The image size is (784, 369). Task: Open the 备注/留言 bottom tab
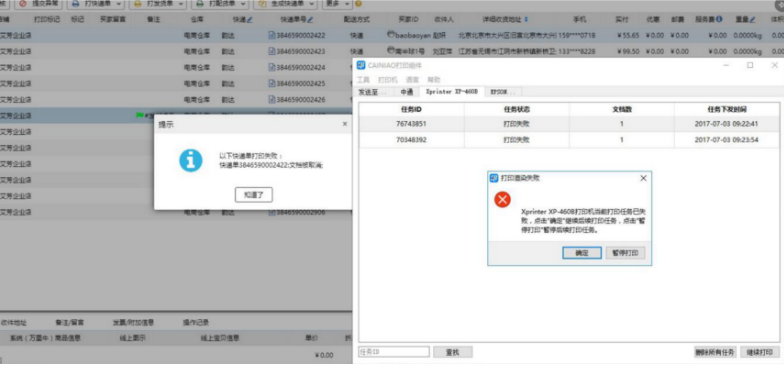[x=70, y=322]
